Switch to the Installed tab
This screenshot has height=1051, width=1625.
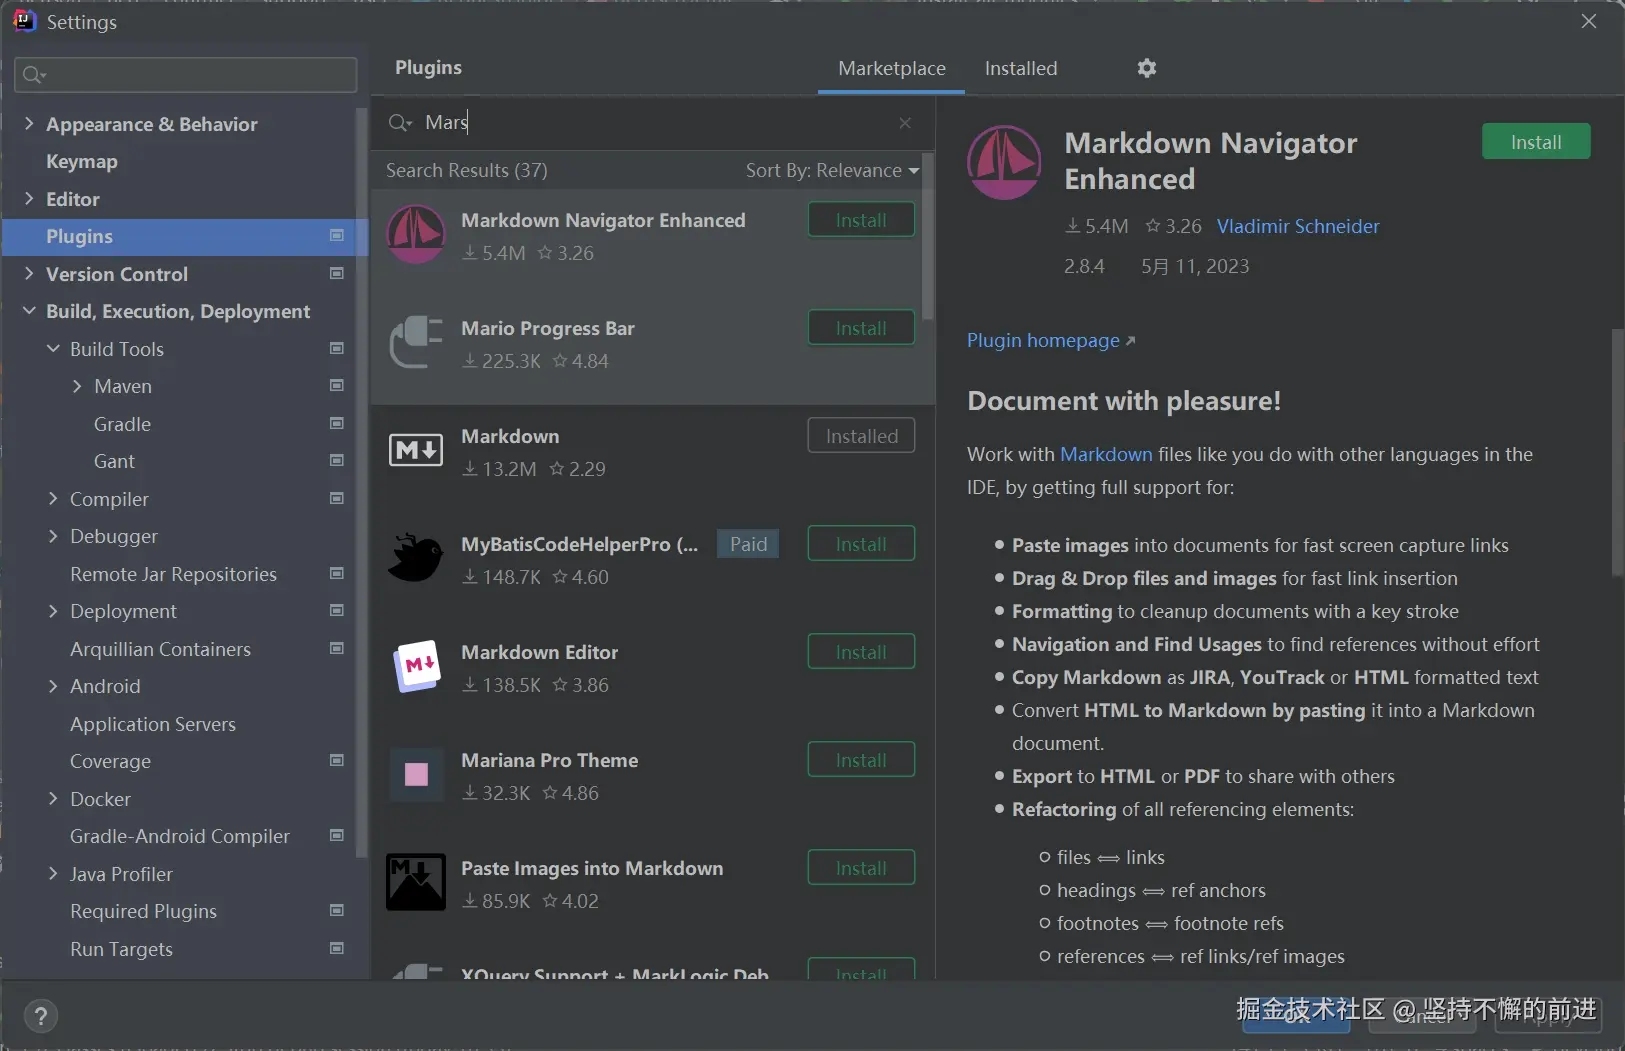[1021, 68]
